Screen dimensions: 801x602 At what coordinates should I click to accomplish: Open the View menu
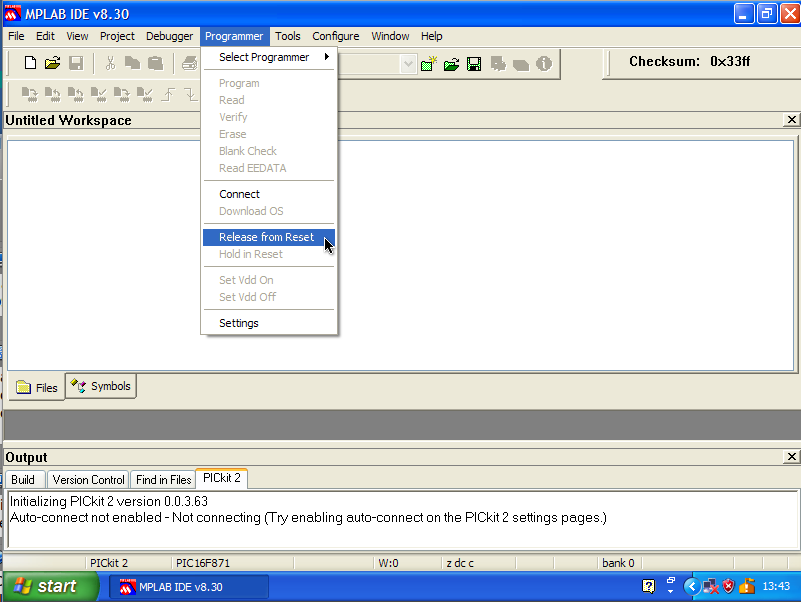tap(77, 36)
